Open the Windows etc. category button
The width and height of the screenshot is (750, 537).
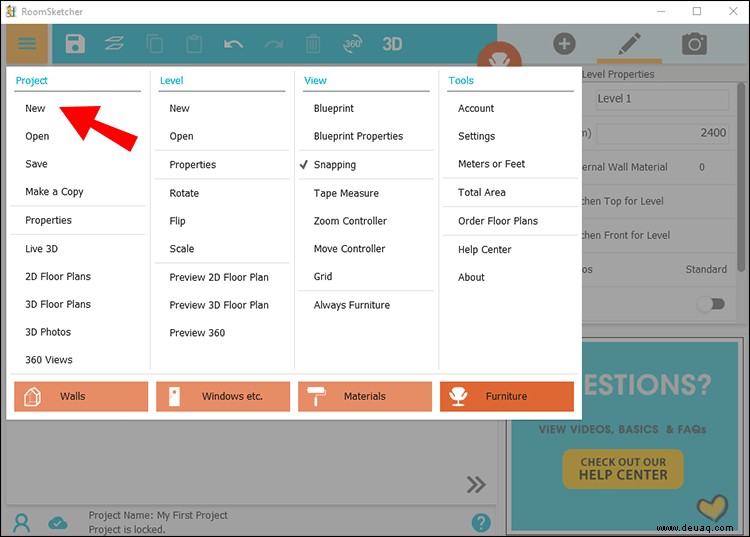click(x=223, y=396)
